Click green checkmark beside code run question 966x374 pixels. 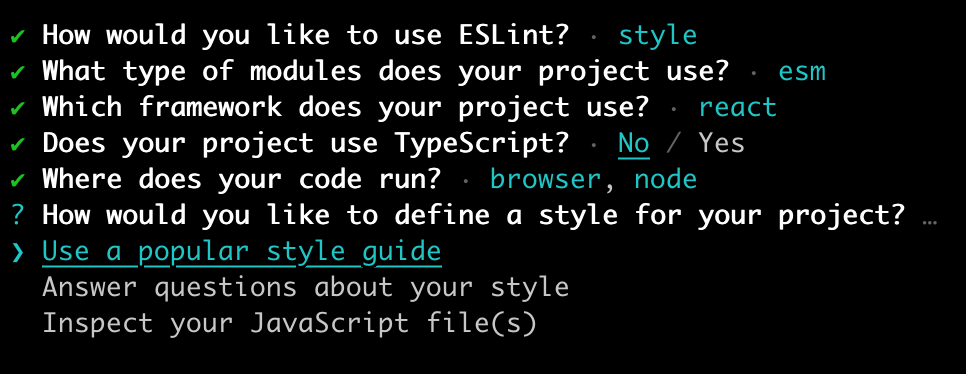pyautogui.click(x=18, y=180)
